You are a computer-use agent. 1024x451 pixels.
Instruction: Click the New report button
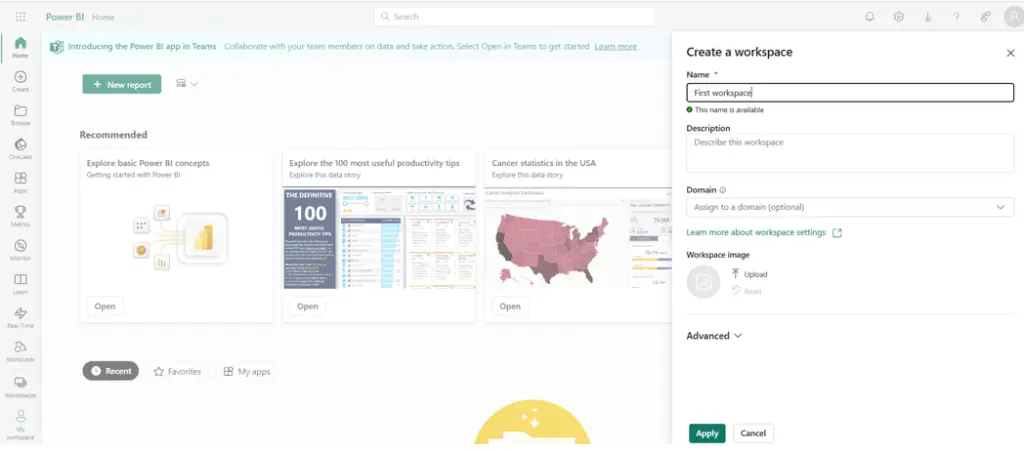coord(121,84)
